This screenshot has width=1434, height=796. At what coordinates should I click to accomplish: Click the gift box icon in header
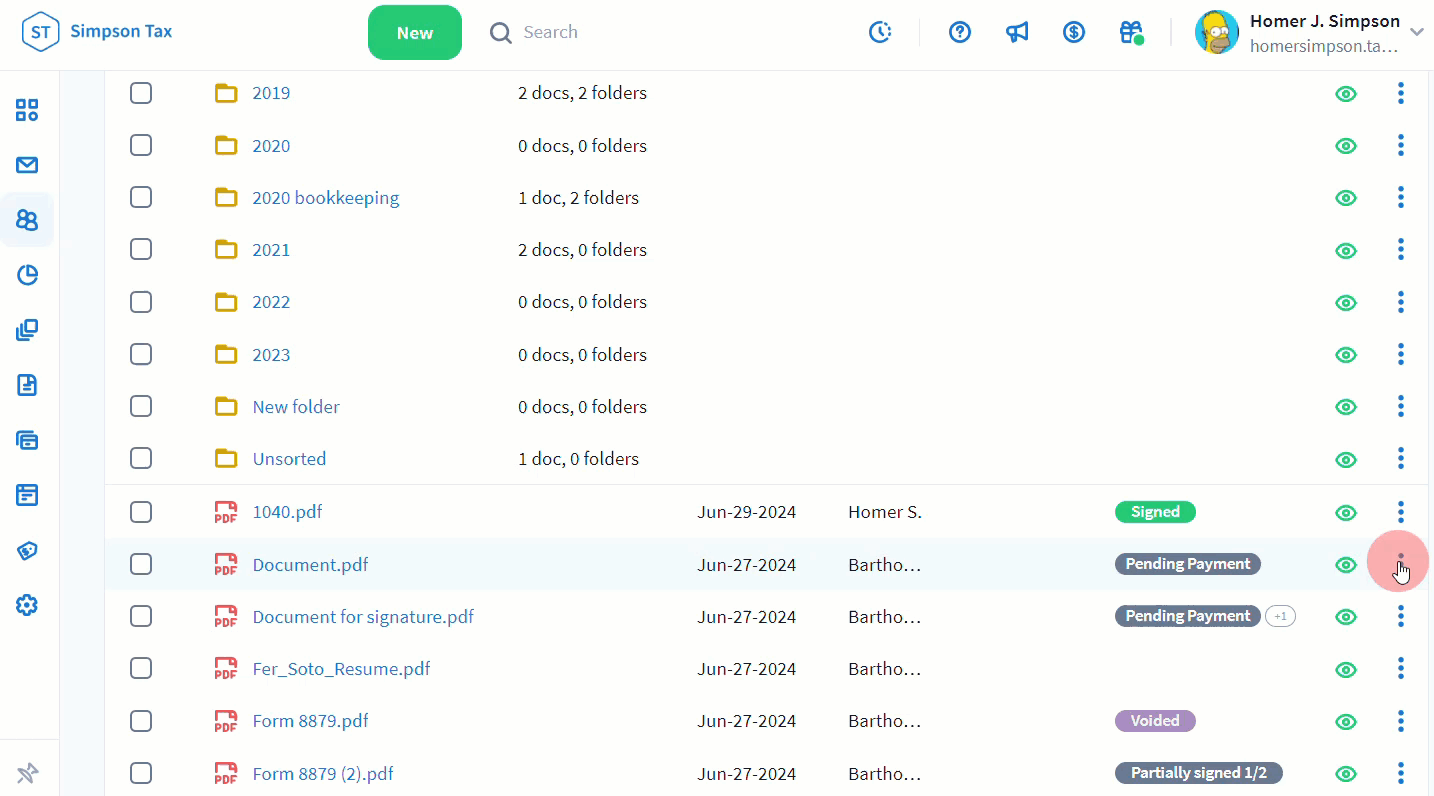point(1131,32)
